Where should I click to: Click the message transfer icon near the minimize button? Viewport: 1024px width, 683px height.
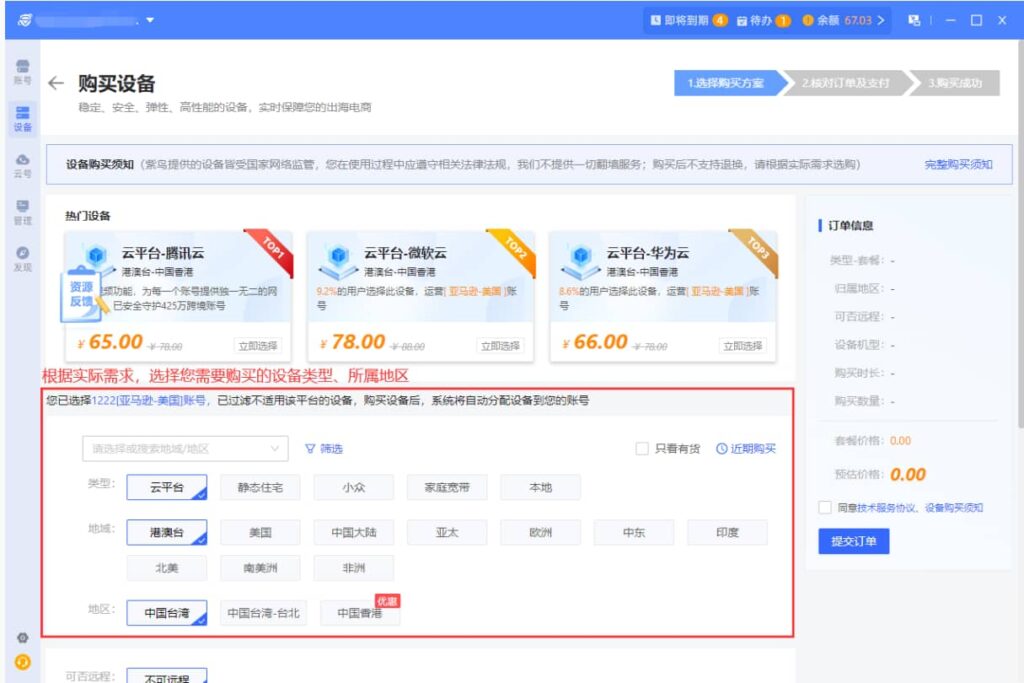pyautogui.click(x=913, y=18)
